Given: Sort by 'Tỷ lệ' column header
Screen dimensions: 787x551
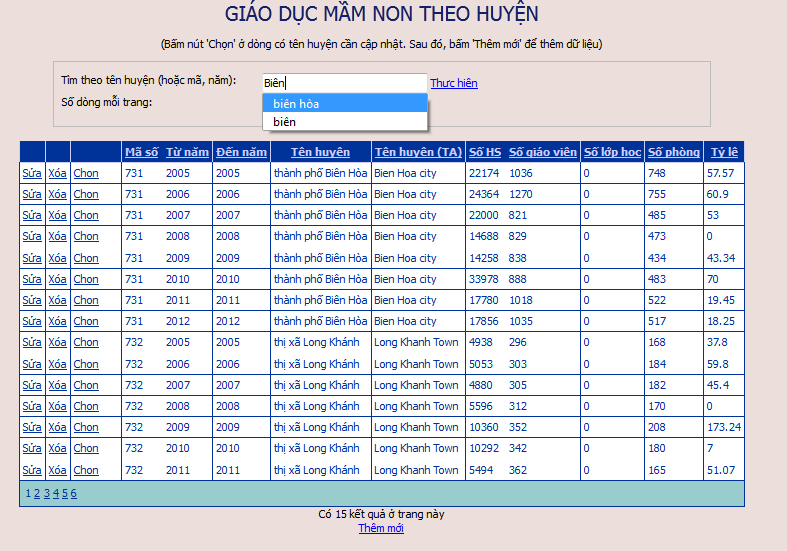Looking at the screenshot, I should (724, 152).
